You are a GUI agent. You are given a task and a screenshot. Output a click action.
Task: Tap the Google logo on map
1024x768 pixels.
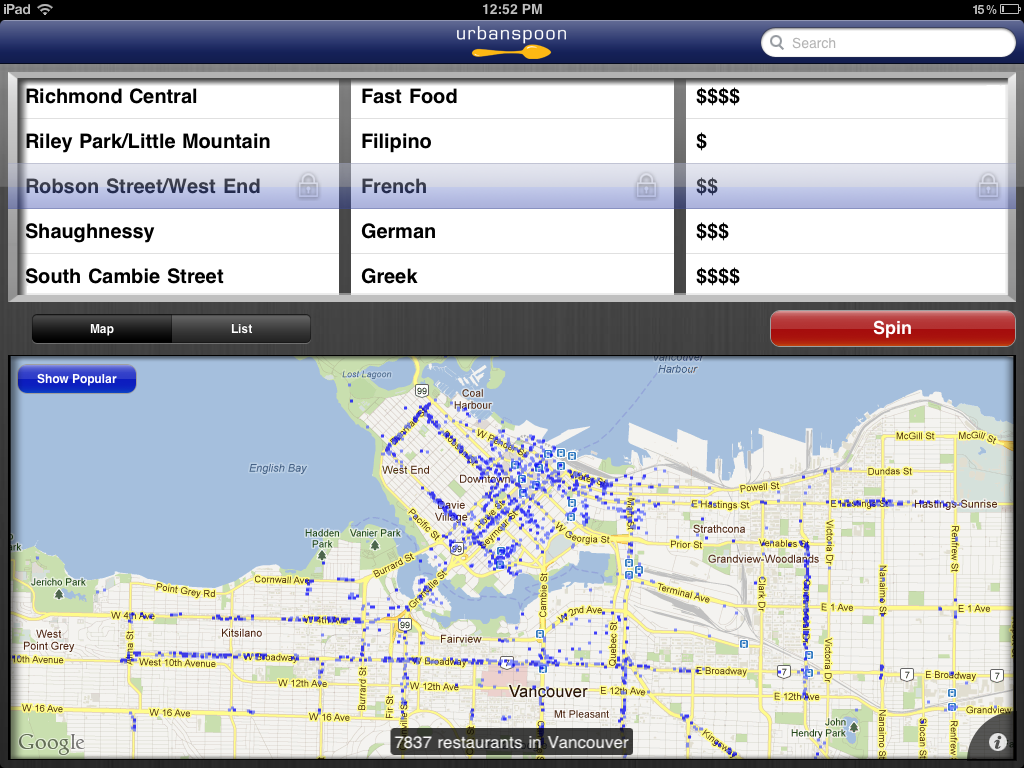tap(51, 742)
